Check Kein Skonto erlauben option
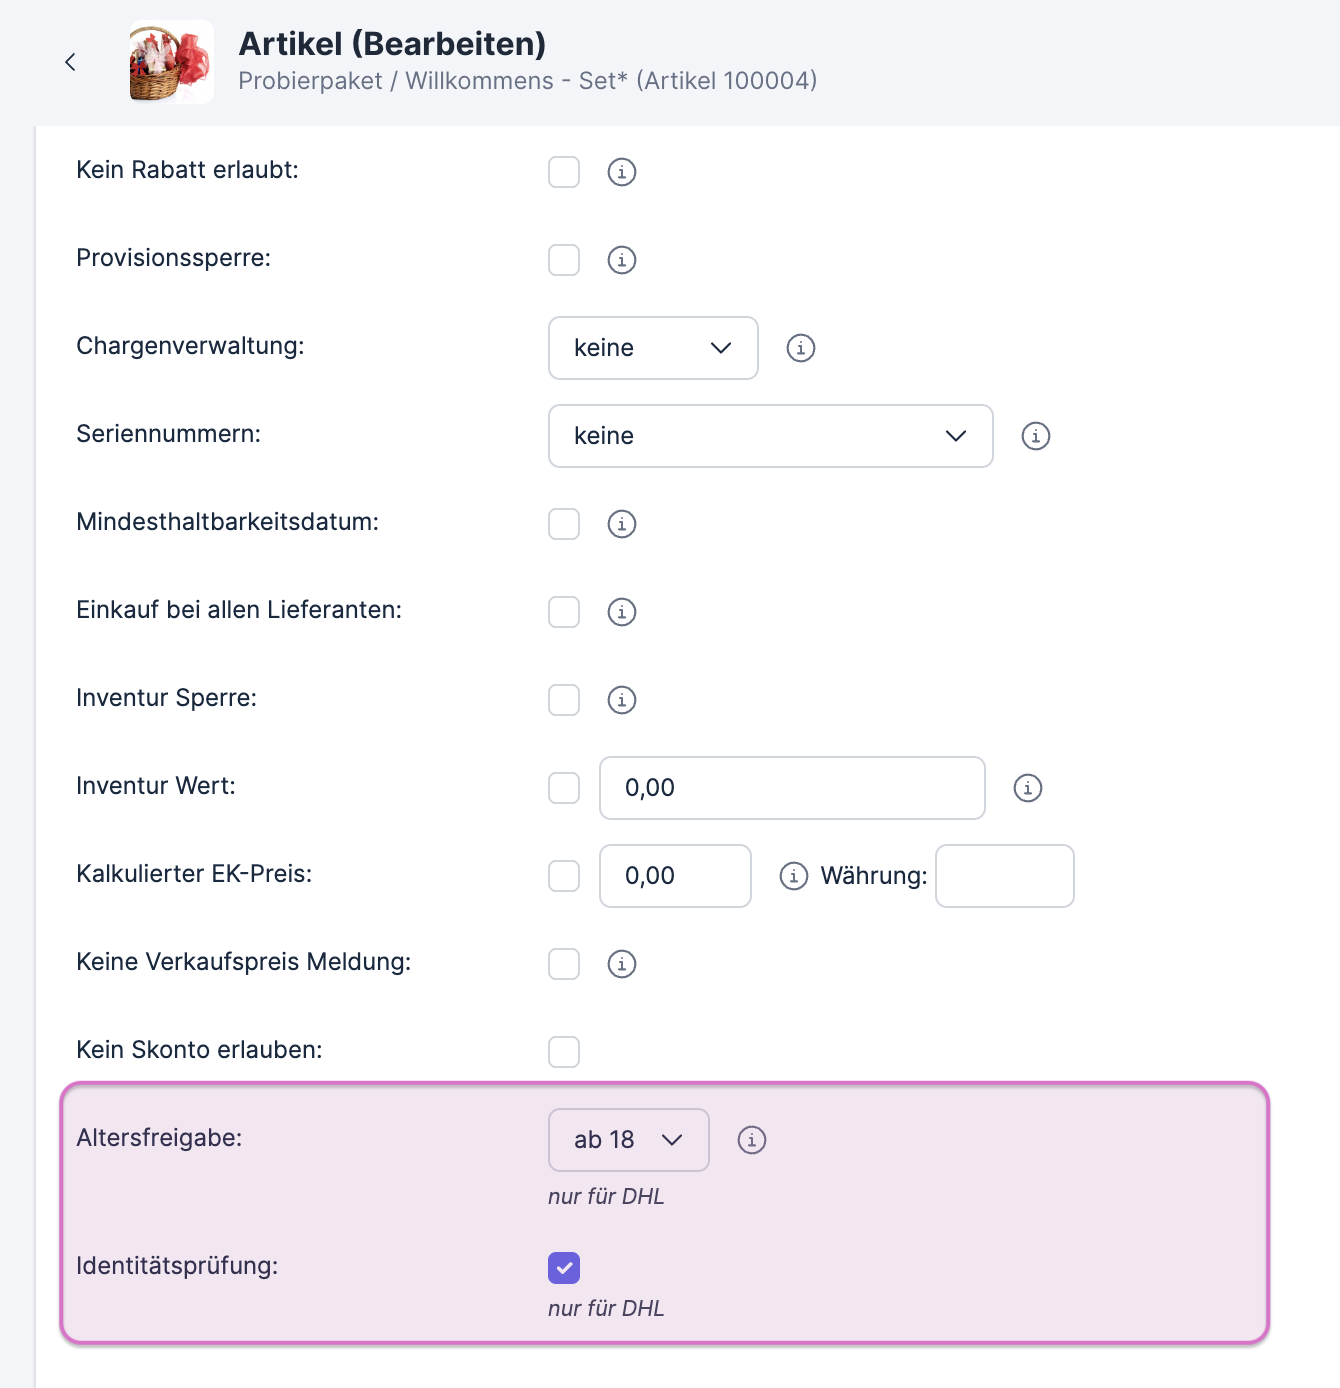This screenshot has height=1388, width=1340. coord(564,1052)
